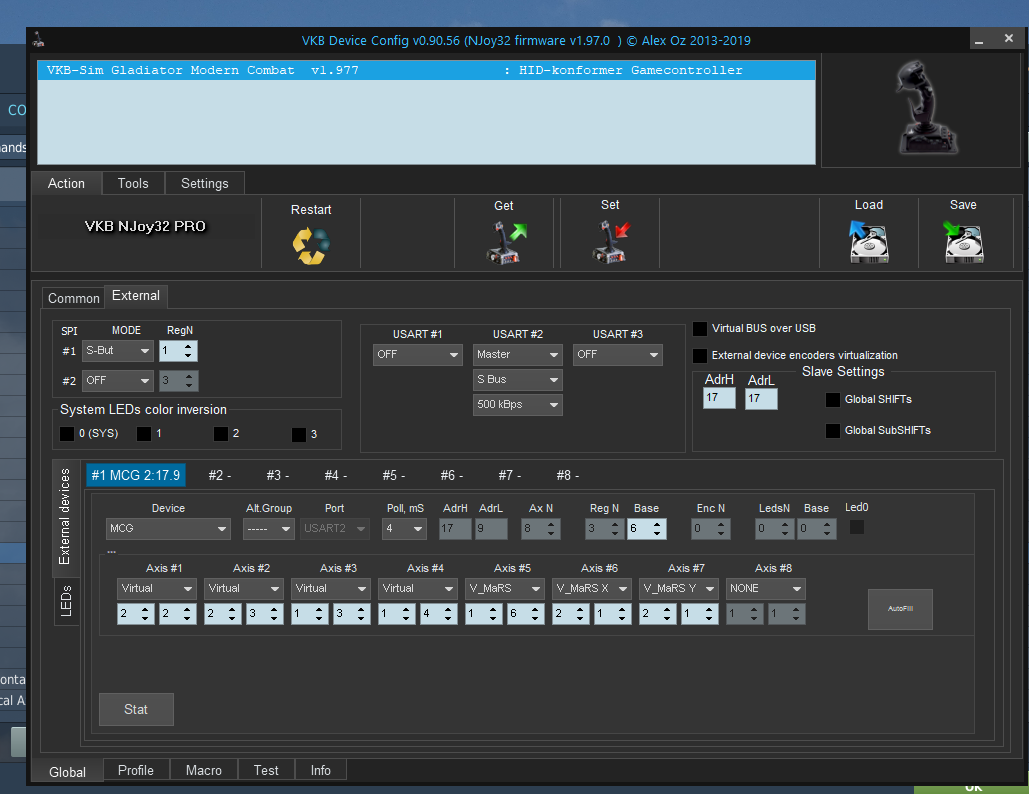Image resolution: width=1029 pixels, height=794 pixels.
Task: Open the Poll, mS dropdown
Action: click(404, 528)
